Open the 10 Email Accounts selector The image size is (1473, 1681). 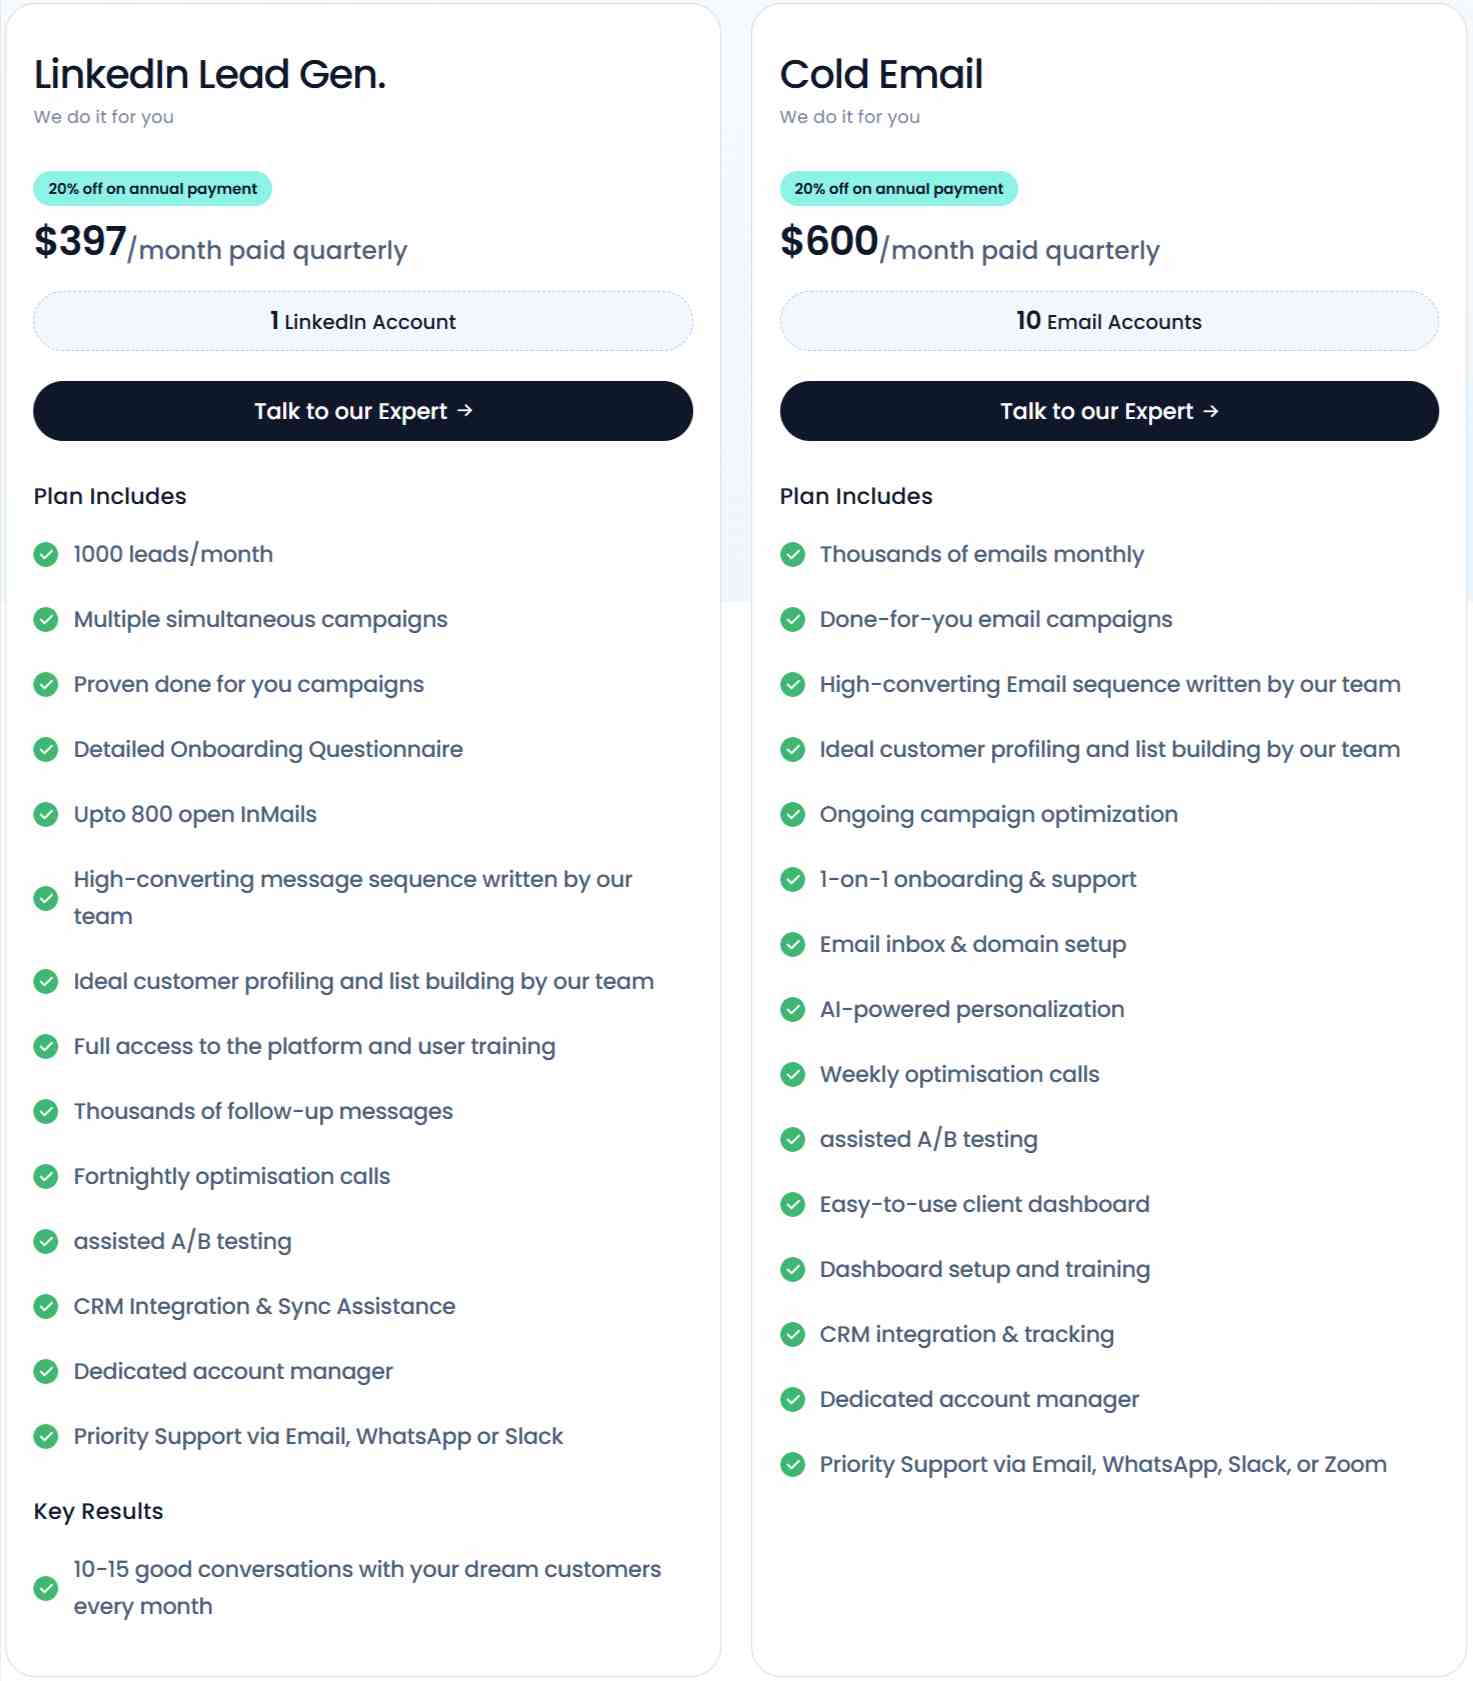point(1108,320)
